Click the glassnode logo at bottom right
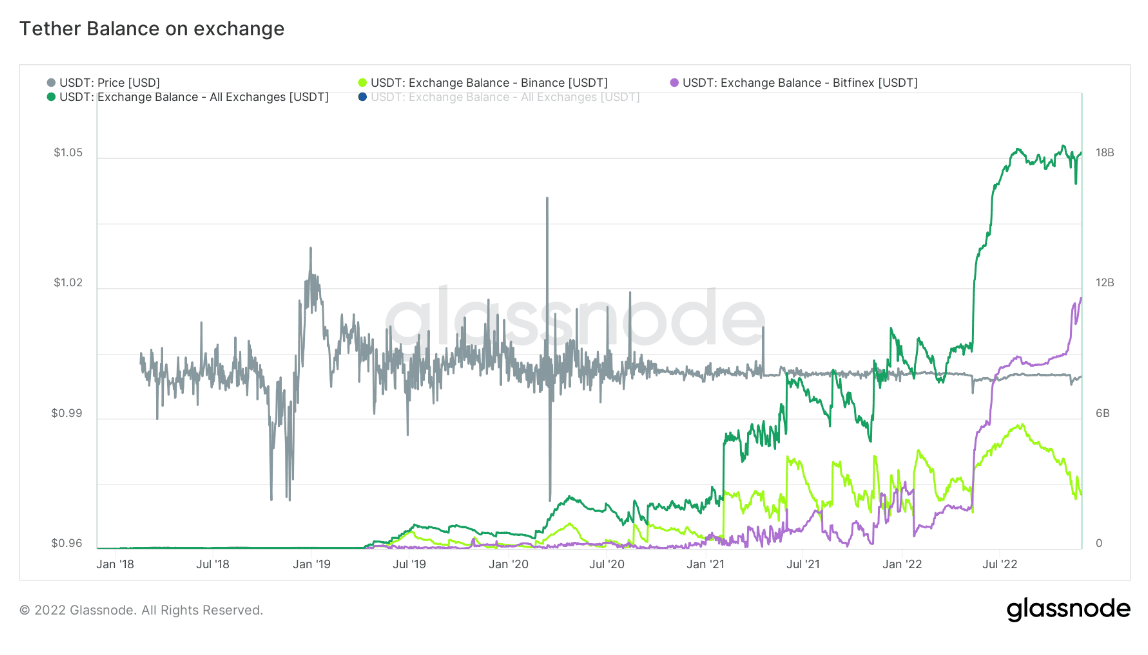This screenshot has width=1148, height=655. coord(1068,609)
